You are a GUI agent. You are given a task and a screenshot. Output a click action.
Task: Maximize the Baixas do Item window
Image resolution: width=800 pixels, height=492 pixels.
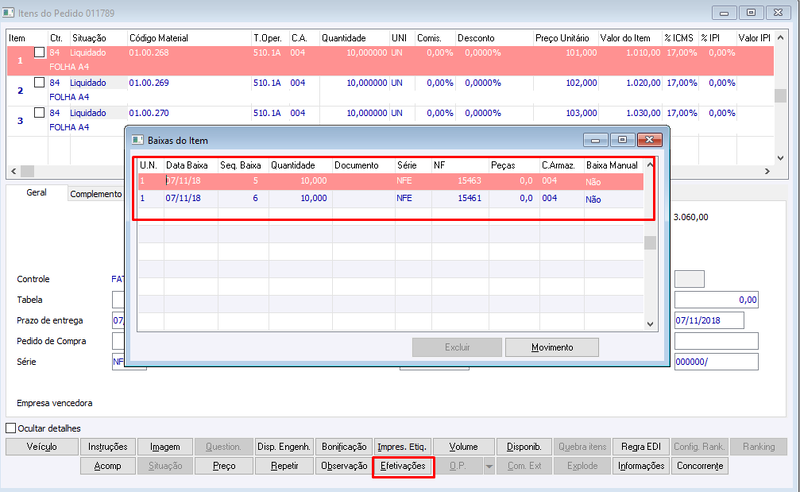click(622, 140)
